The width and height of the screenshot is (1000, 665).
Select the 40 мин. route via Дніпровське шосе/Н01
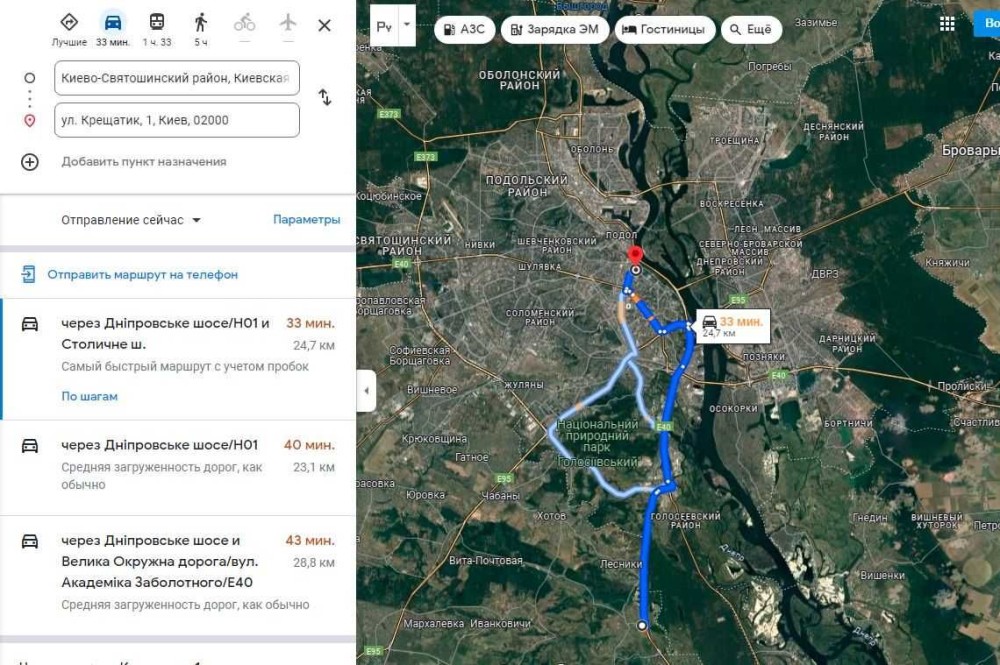178,467
